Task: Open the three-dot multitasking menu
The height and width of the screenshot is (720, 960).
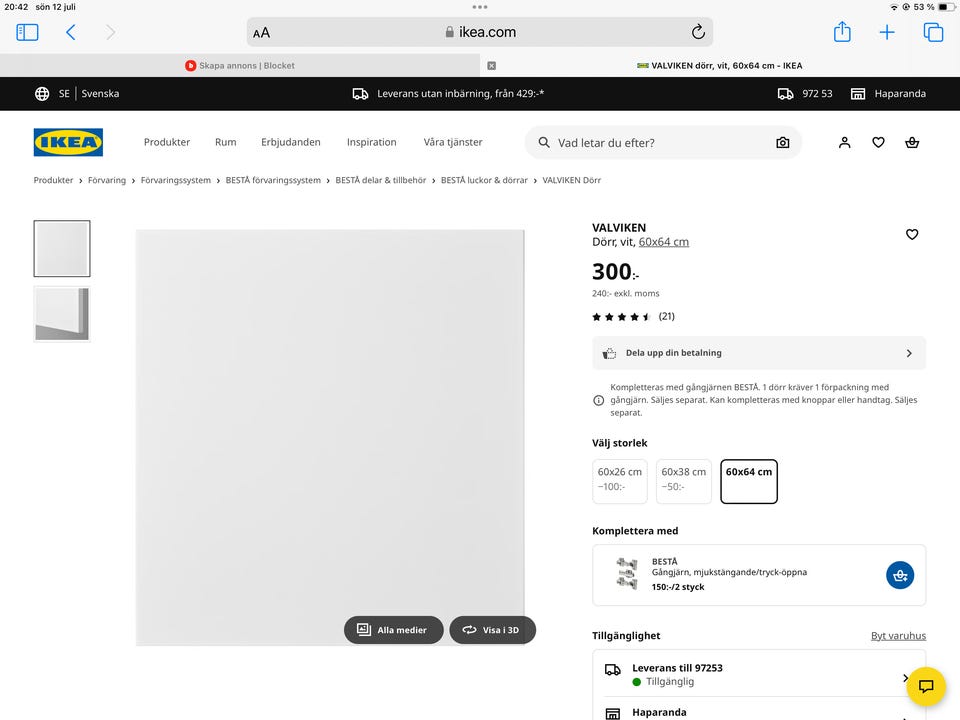Action: coord(480,7)
